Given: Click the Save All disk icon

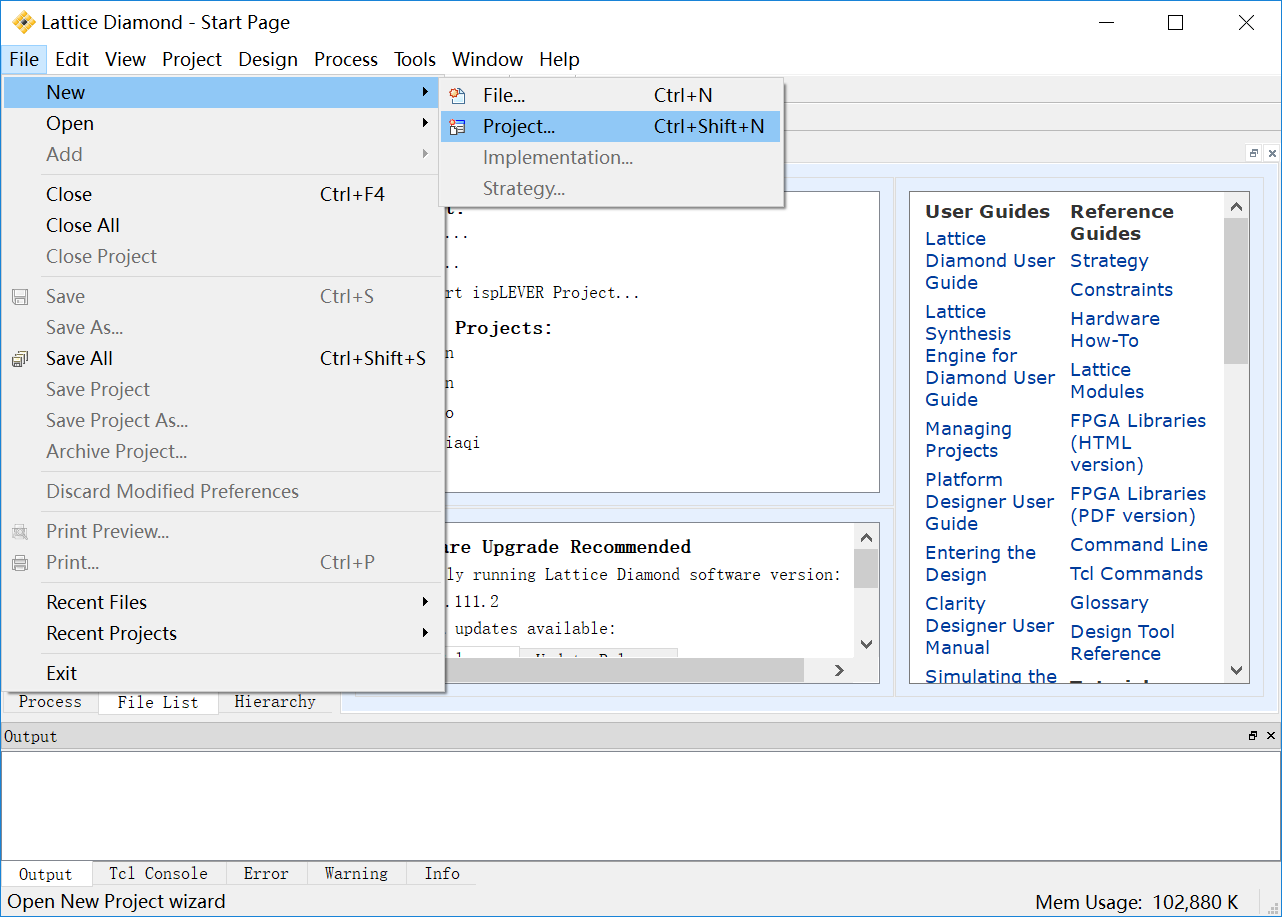Looking at the screenshot, I should 20,358.
